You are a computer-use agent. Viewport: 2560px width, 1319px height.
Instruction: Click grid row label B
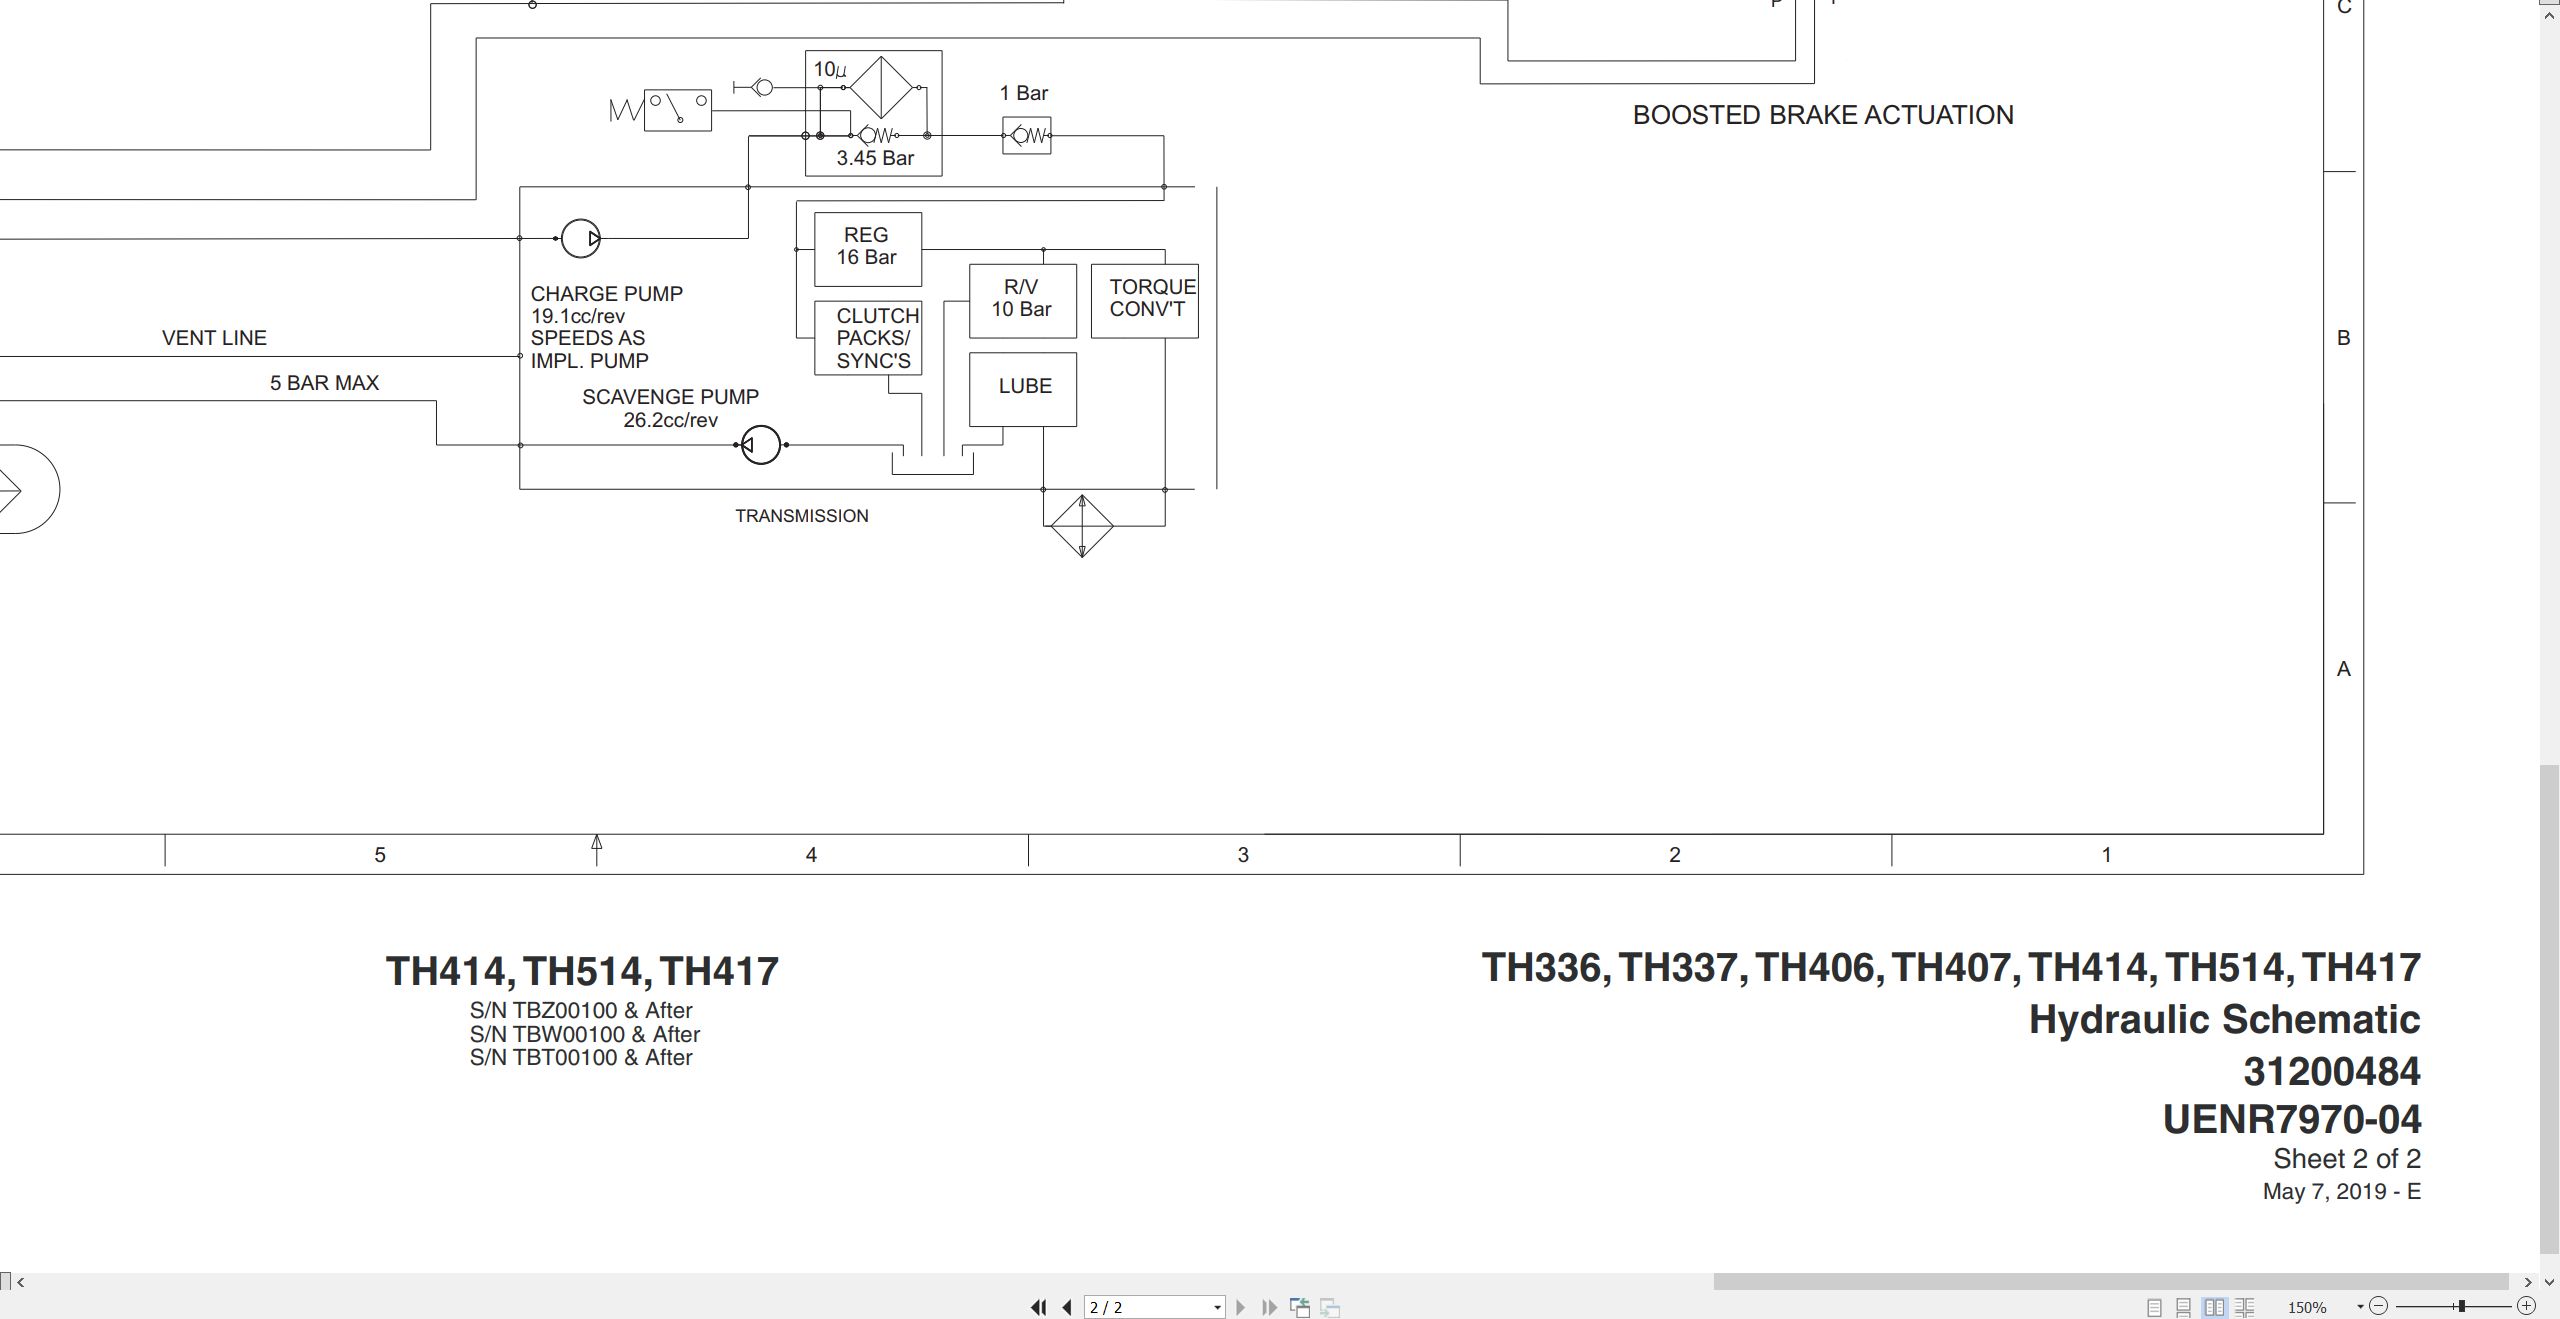point(2343,338)
